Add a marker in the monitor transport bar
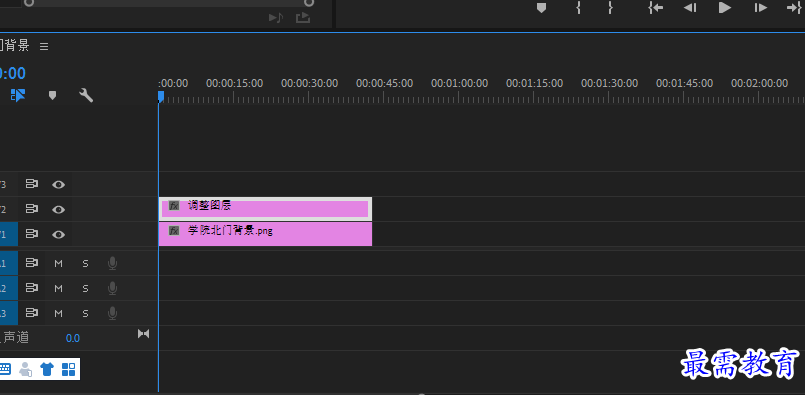This screenshot has width=805, height=395. [x=541, y=8]
